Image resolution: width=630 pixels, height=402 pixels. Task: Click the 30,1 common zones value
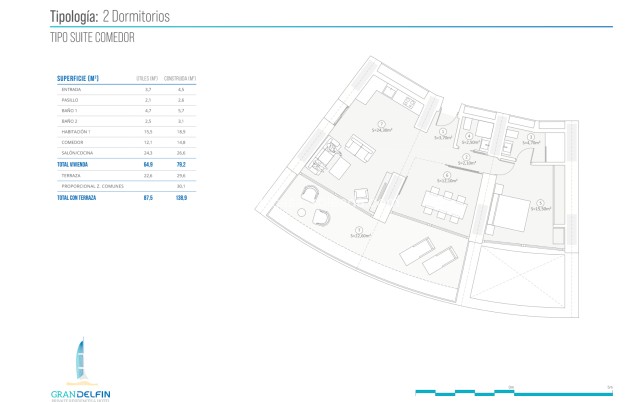(181, 186)
